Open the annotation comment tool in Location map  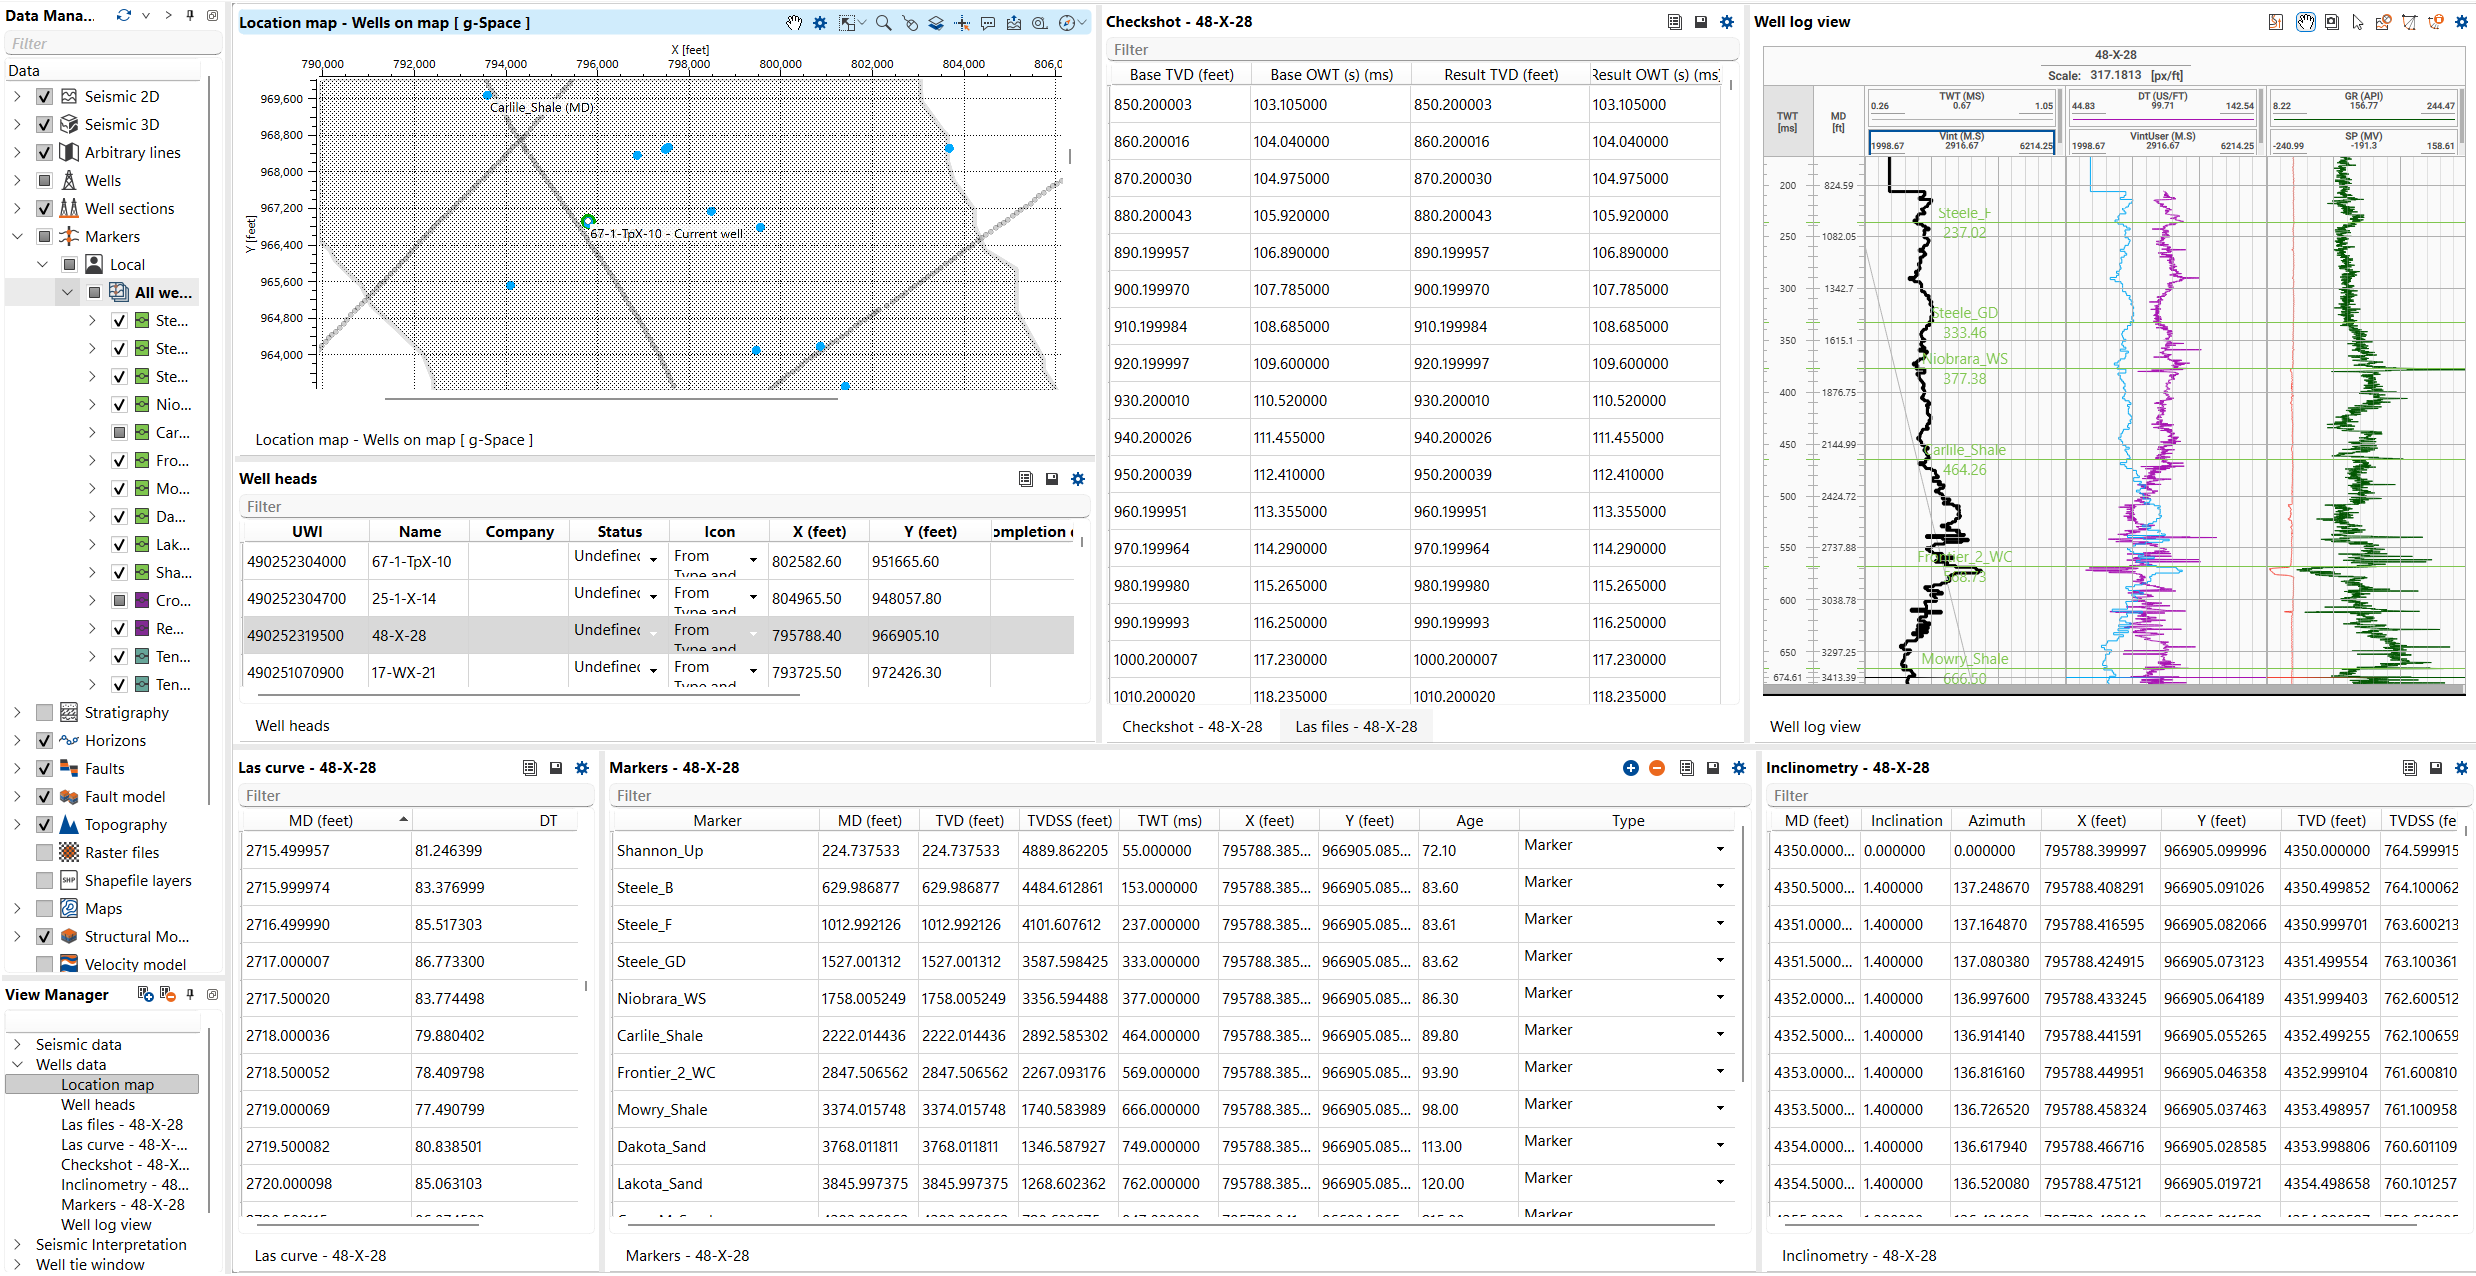988,22
